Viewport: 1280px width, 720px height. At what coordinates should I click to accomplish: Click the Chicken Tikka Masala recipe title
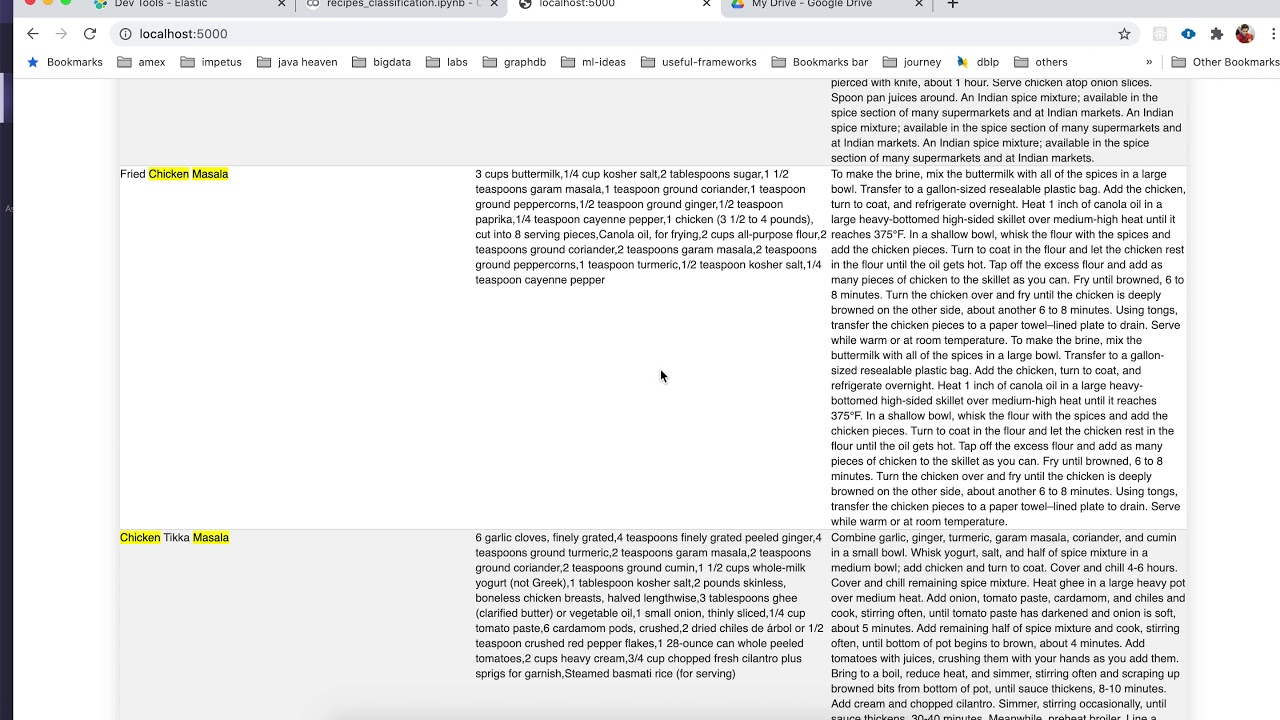pyautogui.click(x=174, y=538)
